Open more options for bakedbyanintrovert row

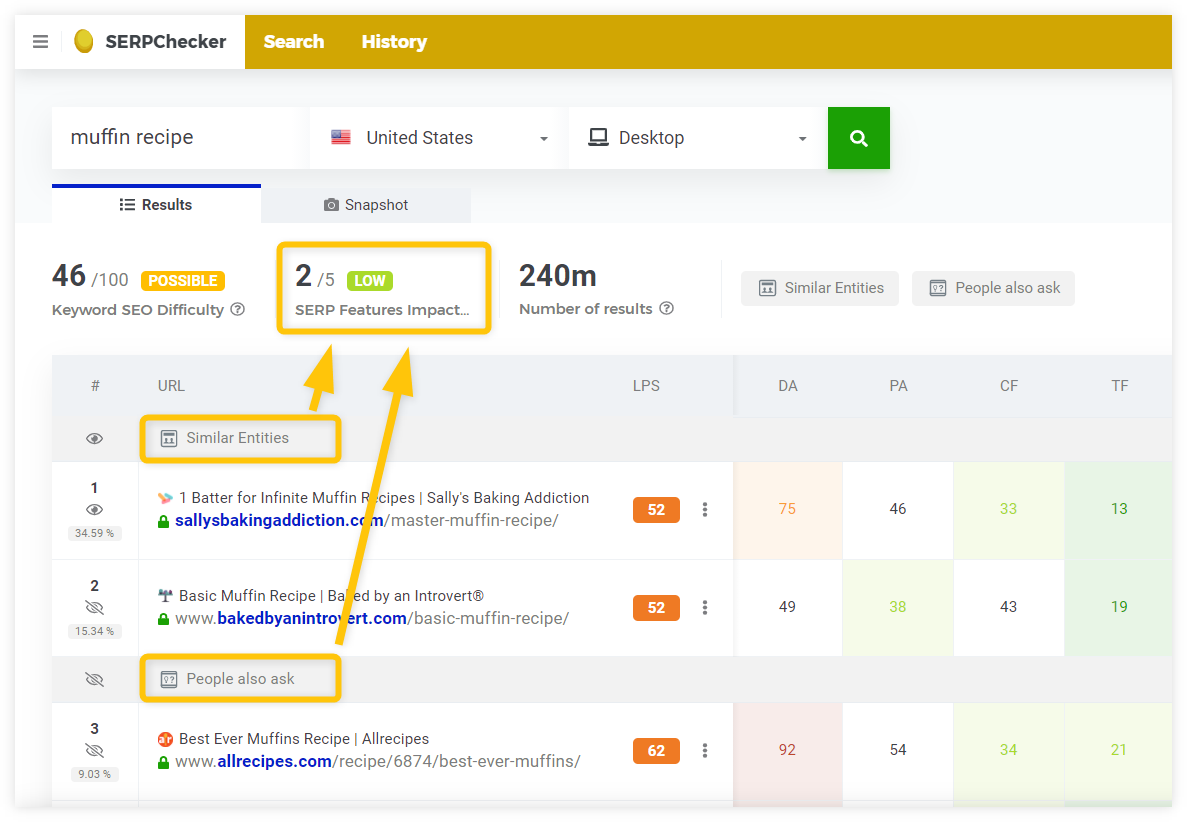coord(705,607)
